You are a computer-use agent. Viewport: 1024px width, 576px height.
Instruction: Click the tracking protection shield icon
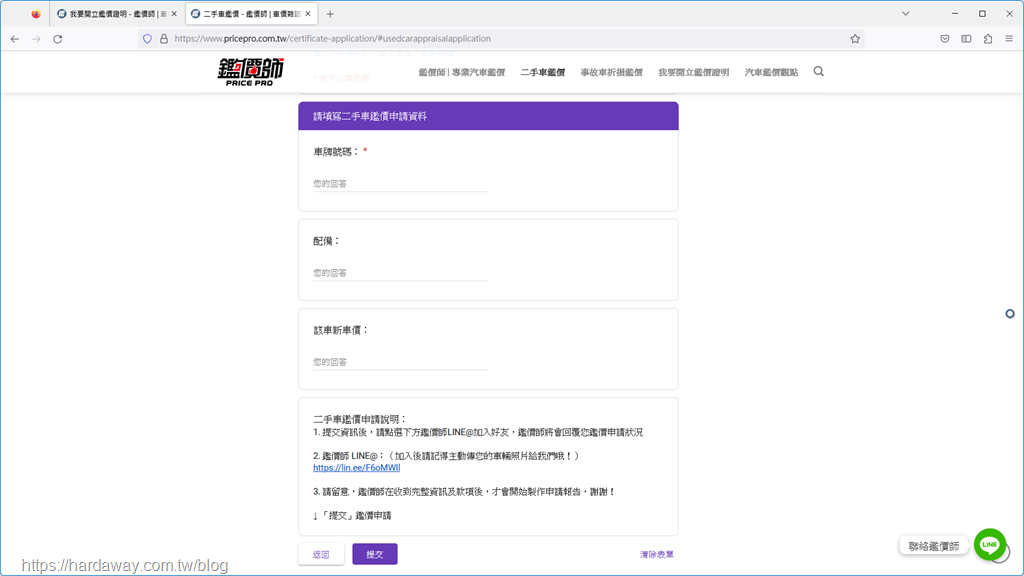[148, 39]
